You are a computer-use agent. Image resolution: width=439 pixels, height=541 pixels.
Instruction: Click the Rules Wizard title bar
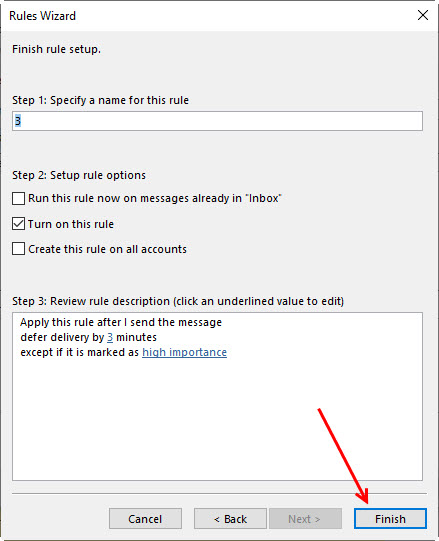tap(207, 16)
